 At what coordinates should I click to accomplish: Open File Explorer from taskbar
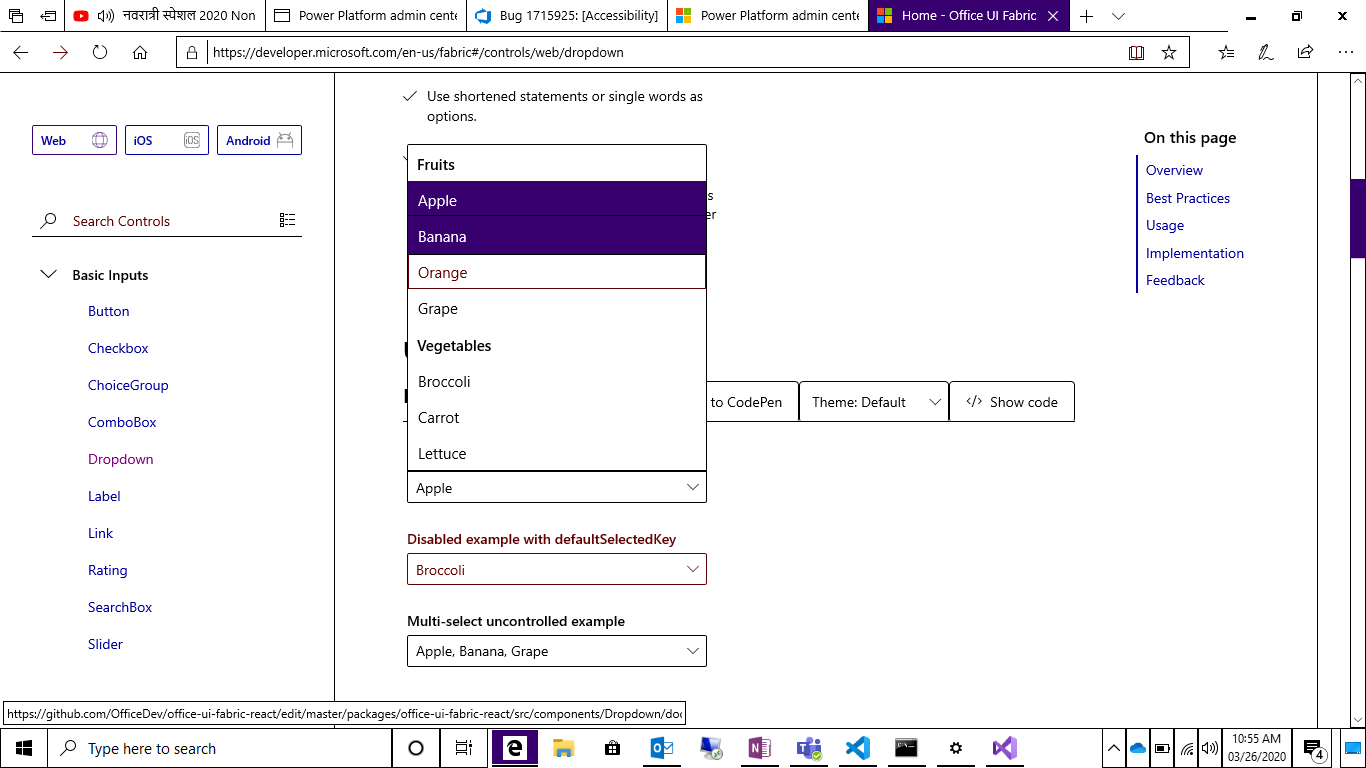point(564,748)
